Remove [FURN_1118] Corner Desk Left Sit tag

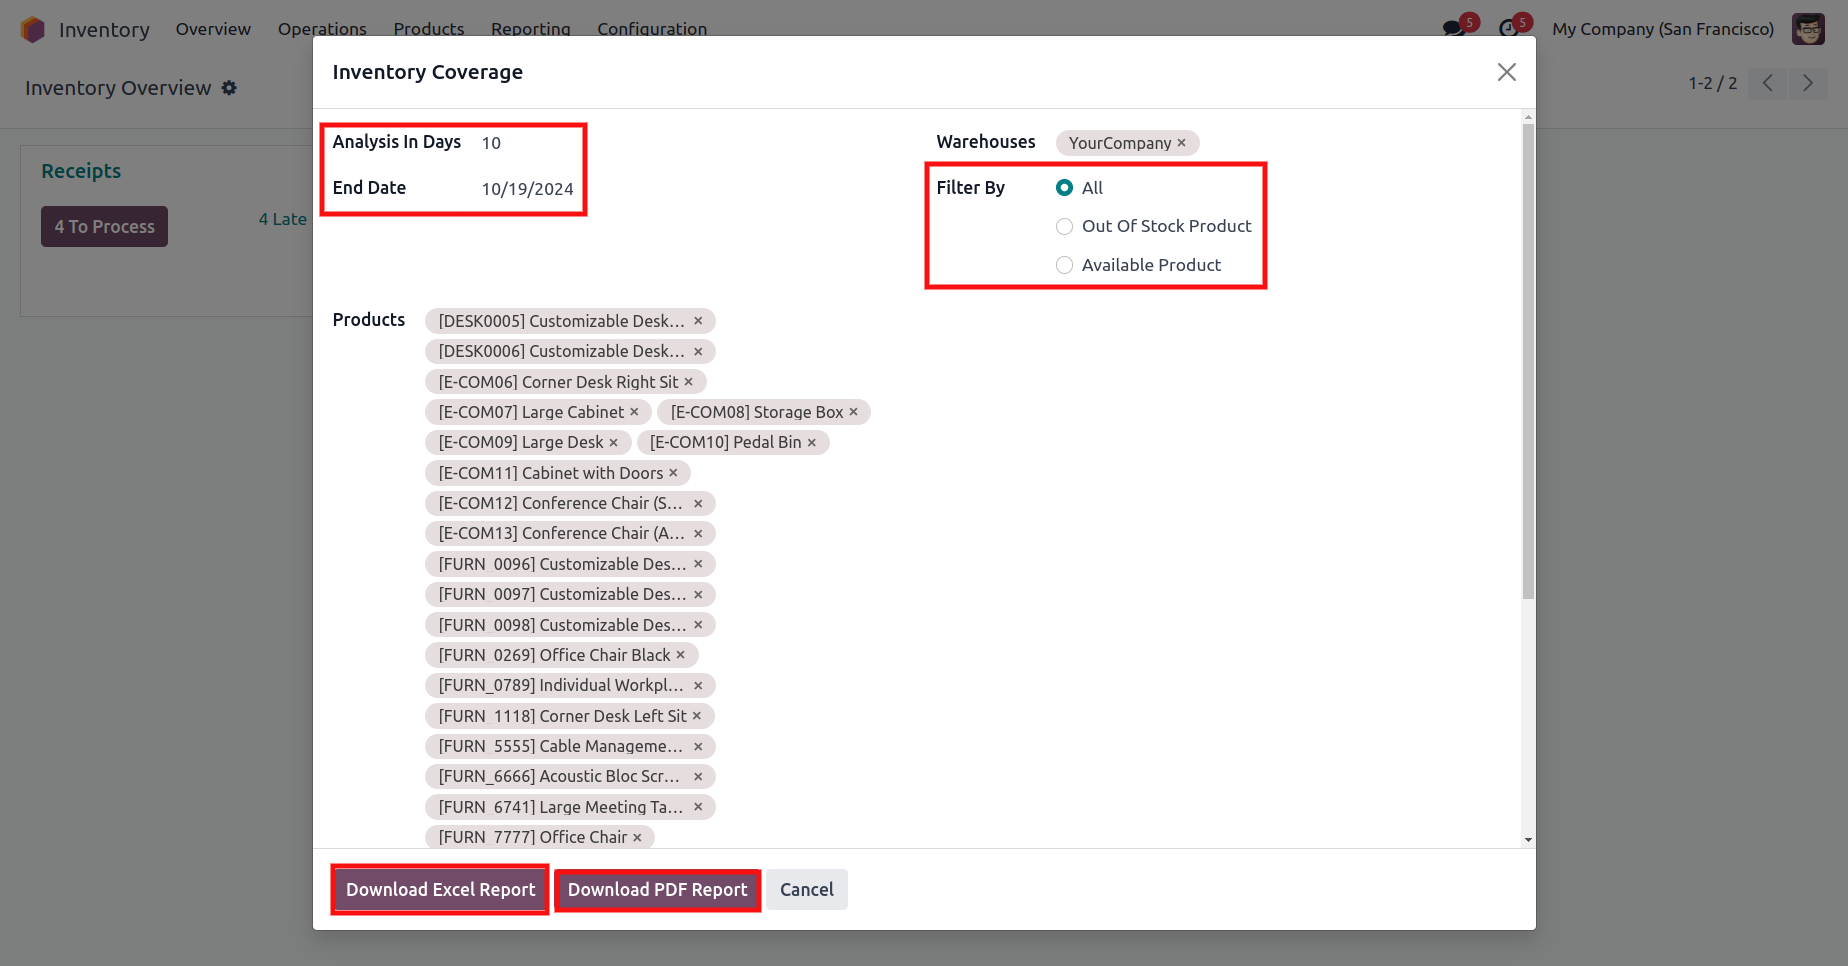click(696, 716)
